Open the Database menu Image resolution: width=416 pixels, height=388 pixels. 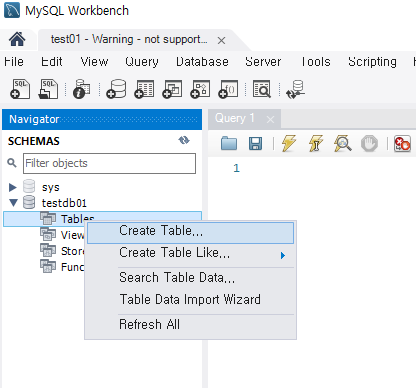[x=202, y=62]
